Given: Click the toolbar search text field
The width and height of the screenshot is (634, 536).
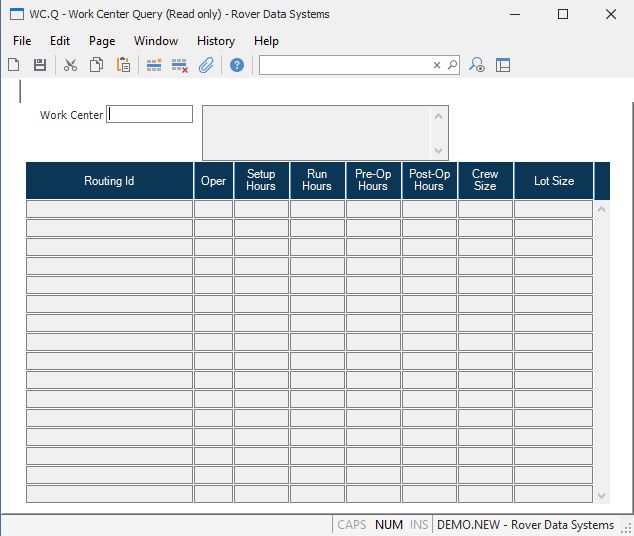Looking at the screenshot, I should point(345,65).
